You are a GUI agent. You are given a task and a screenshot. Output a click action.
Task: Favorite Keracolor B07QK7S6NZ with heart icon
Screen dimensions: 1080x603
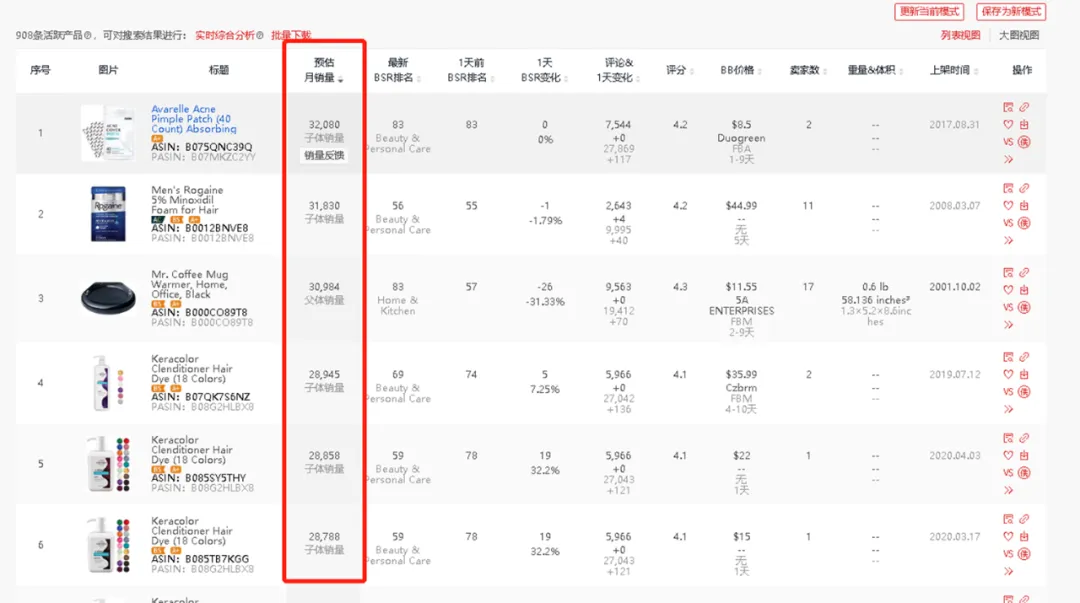[1008, 374]
